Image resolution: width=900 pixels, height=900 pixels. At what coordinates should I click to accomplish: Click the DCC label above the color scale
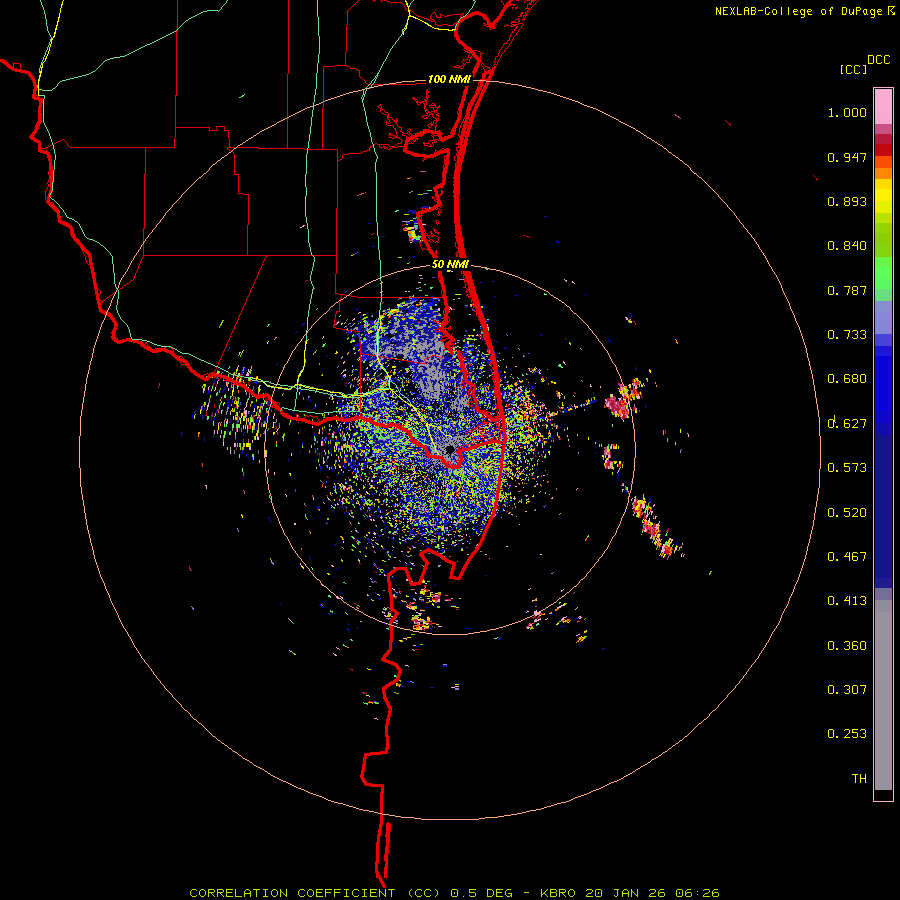pyautogui.click(x=878, y=60)
